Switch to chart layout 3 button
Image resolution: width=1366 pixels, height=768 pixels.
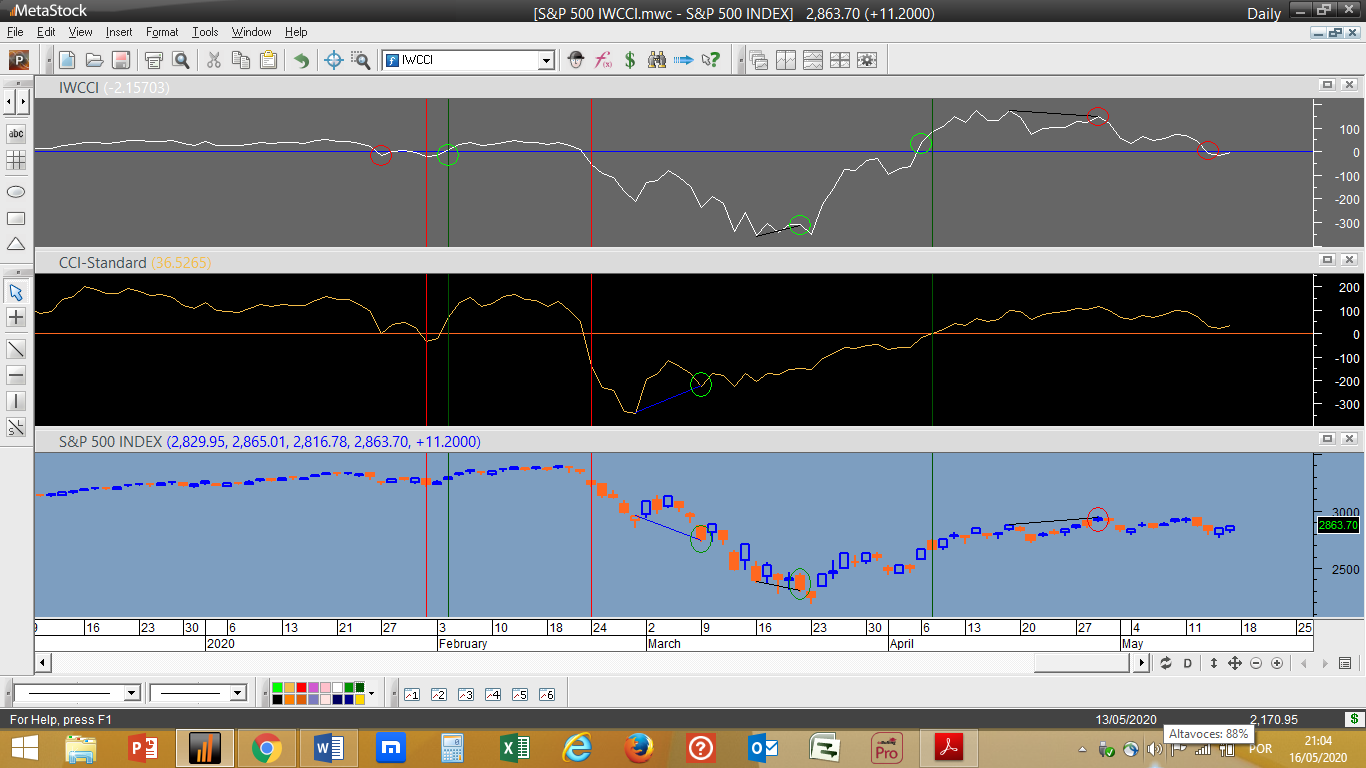pyautogui.click(x=465, y=694)
